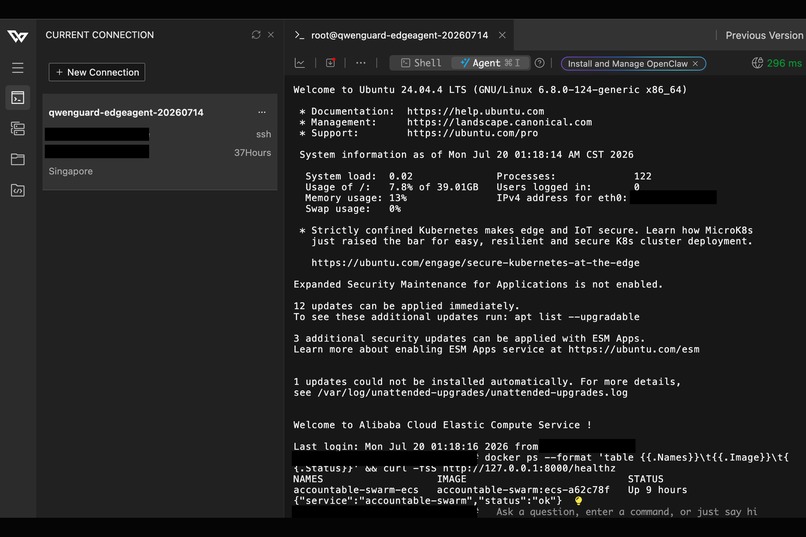
Task: Open more options for qwenguard-edgeagent-20260714
Action: click(262, 112)
